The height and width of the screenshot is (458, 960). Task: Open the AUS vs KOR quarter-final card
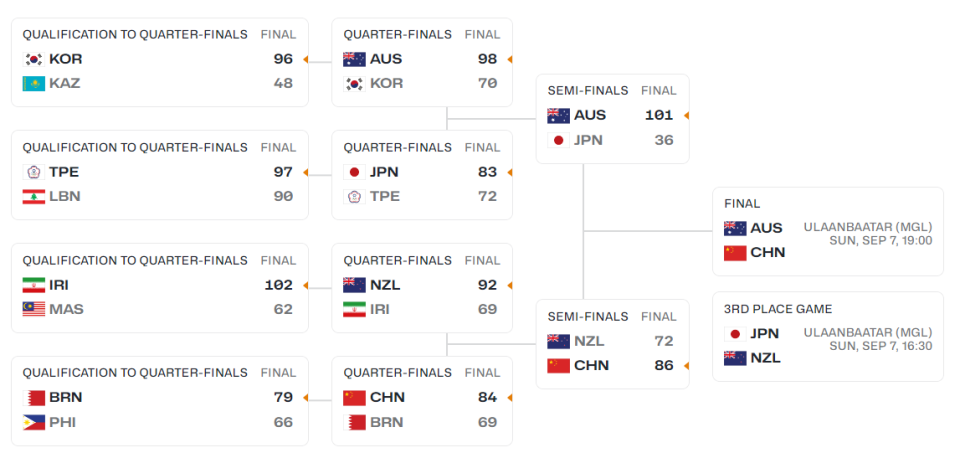(x=422, y=62)
